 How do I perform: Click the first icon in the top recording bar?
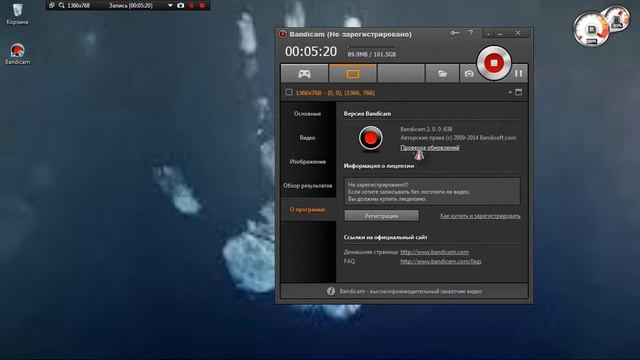[51, 6]
